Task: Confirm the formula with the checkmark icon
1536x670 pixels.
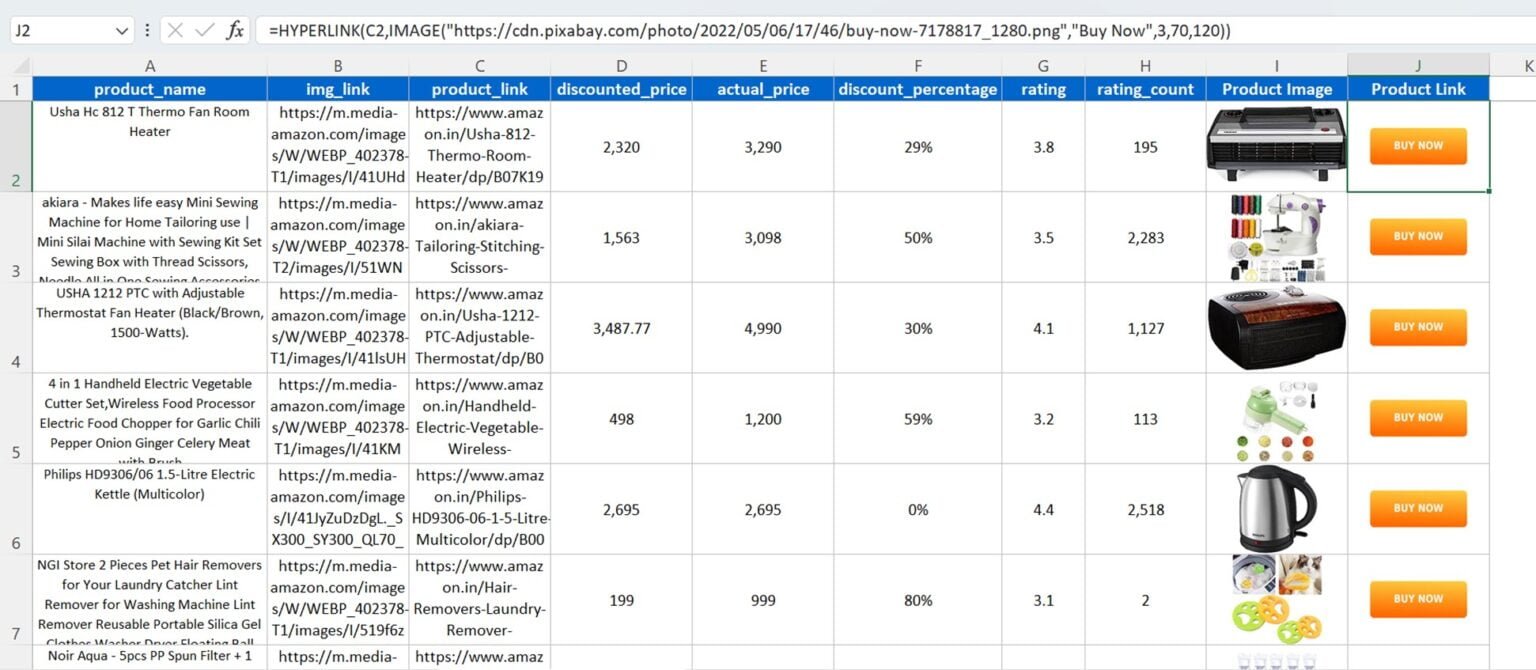Action: pos(206,29)
